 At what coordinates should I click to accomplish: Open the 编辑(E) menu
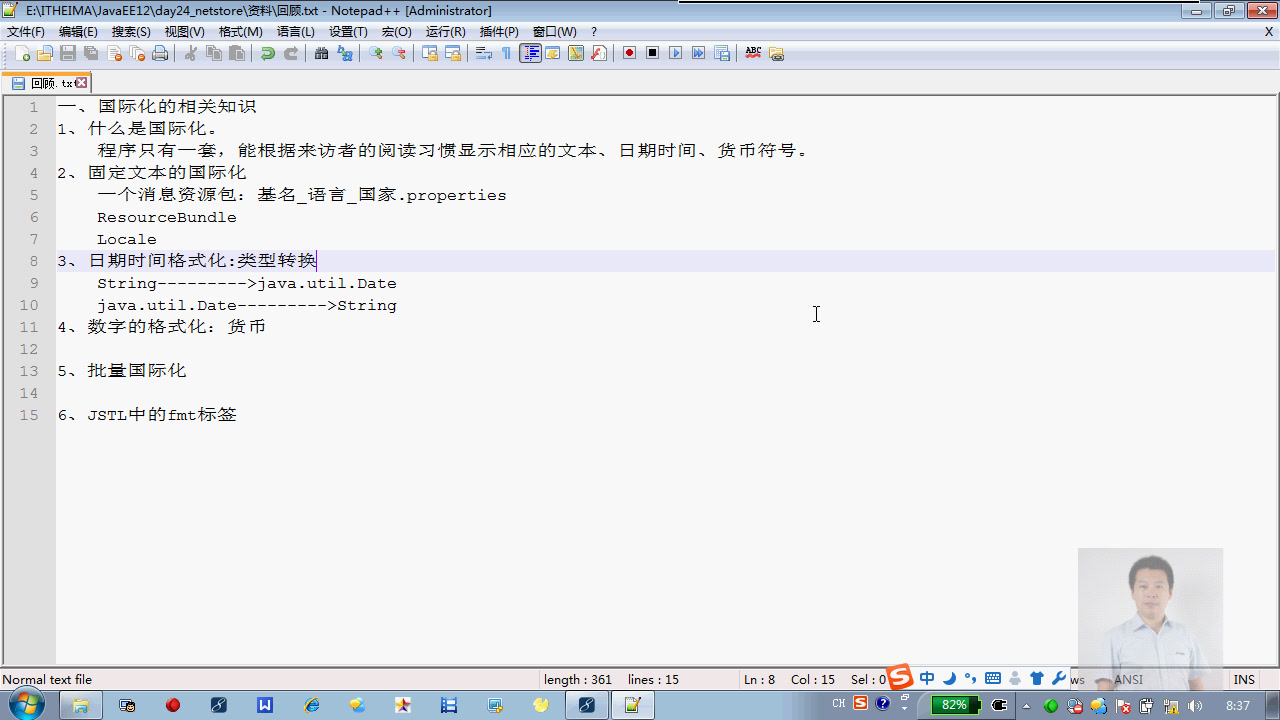click(78, 32)
